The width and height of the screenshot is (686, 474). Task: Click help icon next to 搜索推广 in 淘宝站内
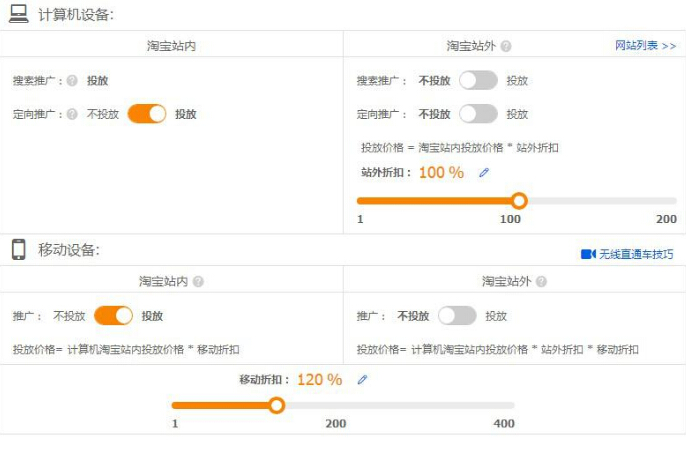point(72,81)
